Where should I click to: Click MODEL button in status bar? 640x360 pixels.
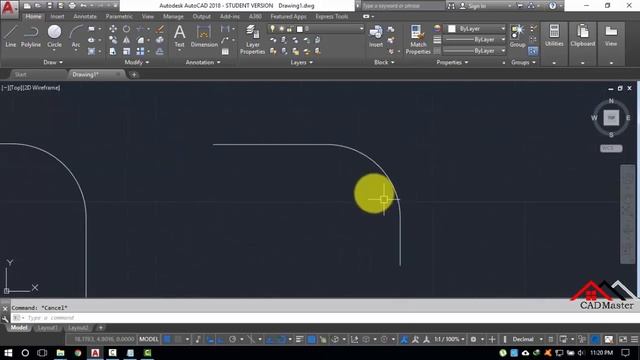[x=149, y=339]
